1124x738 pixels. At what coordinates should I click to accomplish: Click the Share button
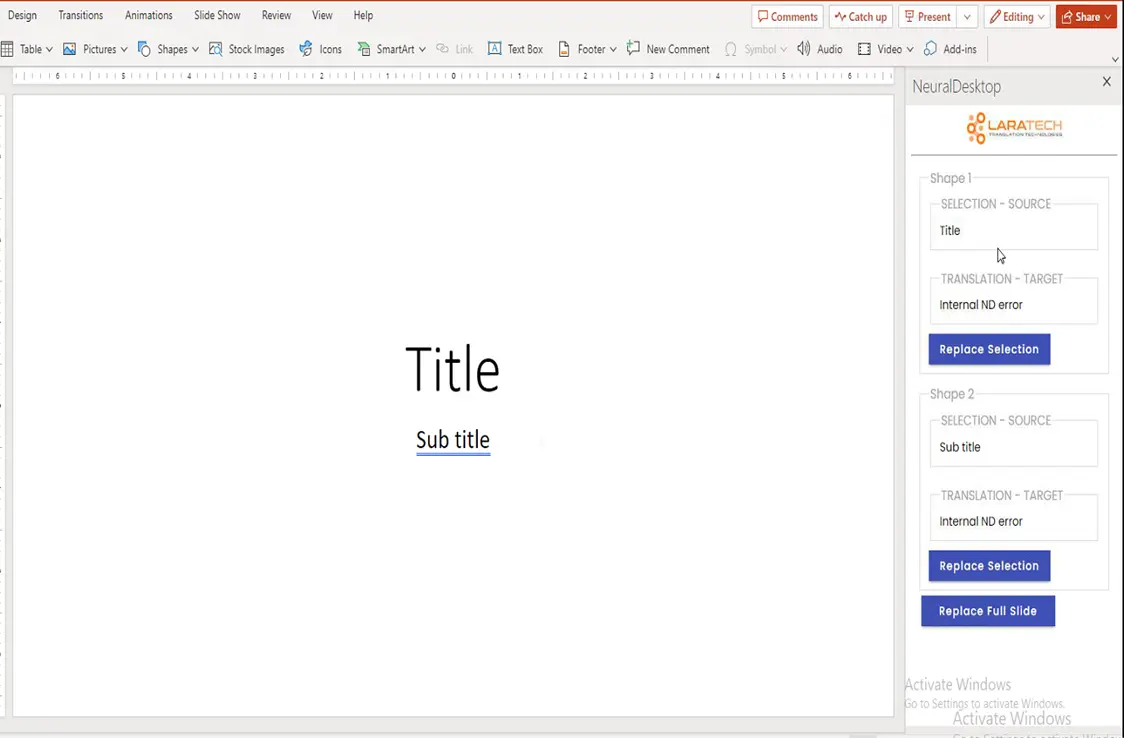pyautogui.click(x=1086, y=16)
